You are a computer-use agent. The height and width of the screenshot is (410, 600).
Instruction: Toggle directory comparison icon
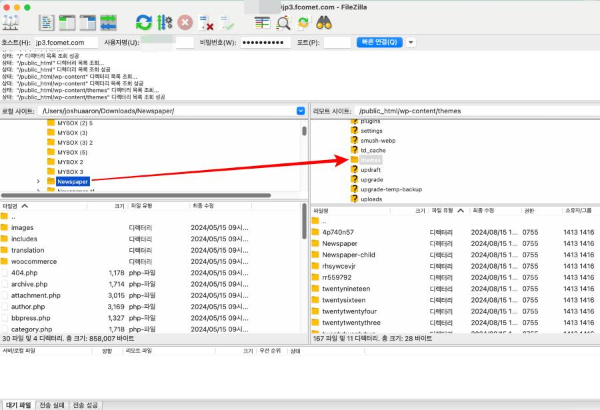[283, 23]
